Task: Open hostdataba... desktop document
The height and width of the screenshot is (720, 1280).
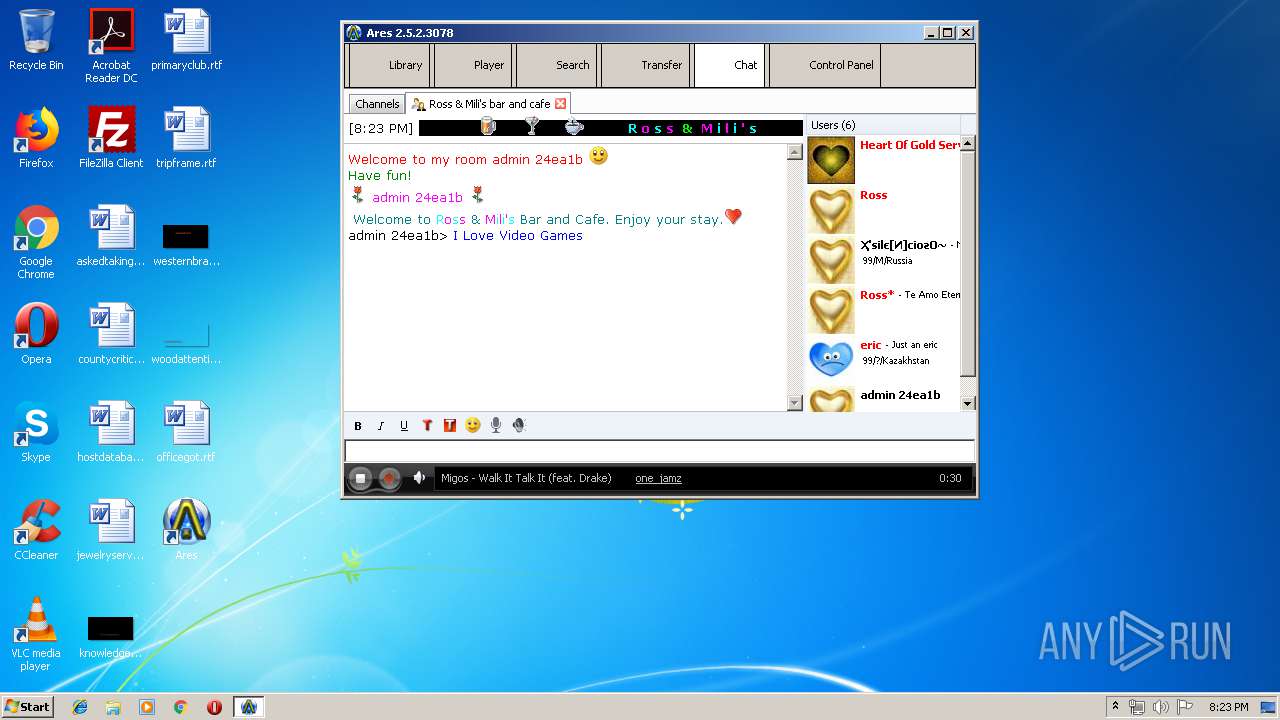Action: point(111,432)
